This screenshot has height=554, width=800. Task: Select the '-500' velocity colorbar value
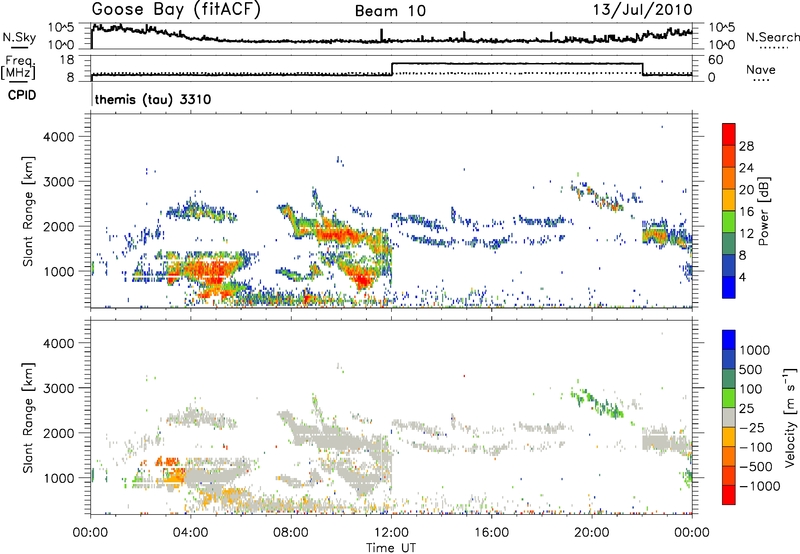(x=756, y=466)
